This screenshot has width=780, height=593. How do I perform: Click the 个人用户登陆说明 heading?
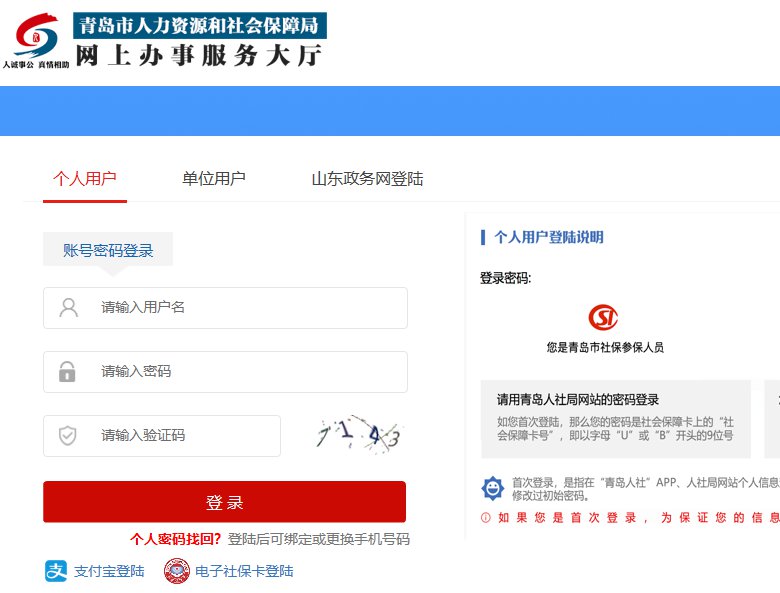(x=549, y=237)
